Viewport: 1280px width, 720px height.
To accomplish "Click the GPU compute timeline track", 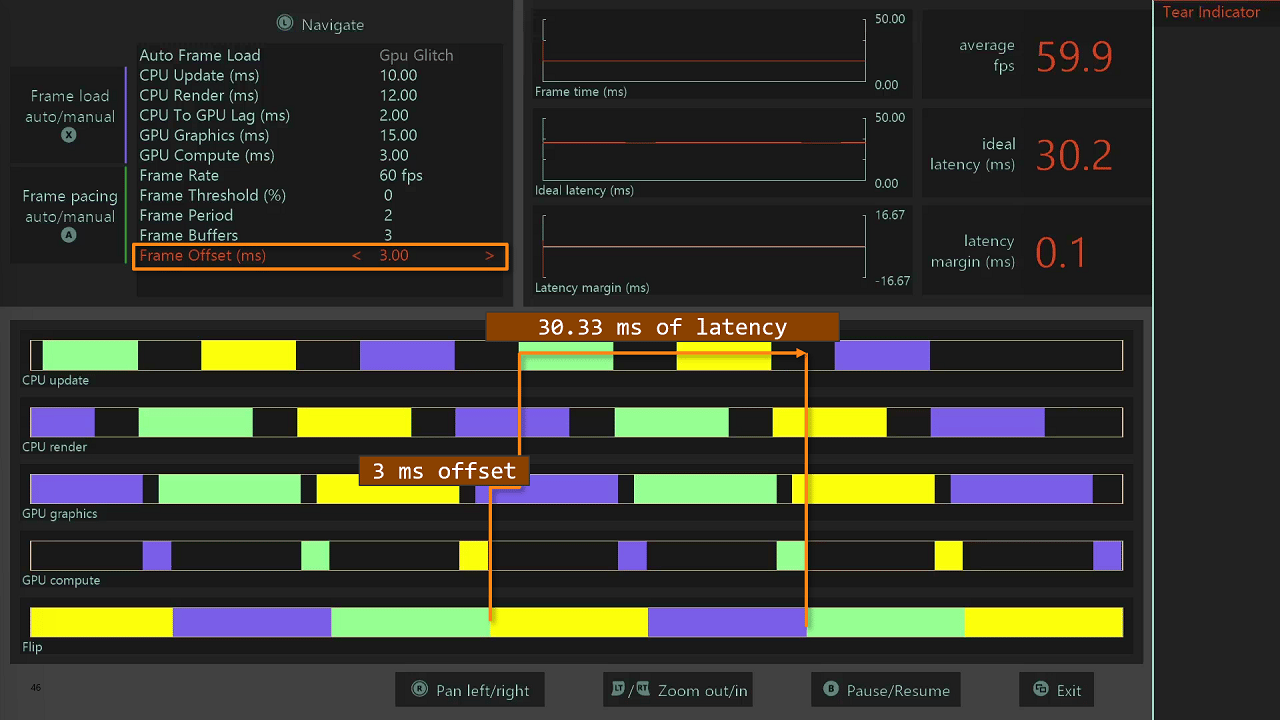I will [x=576, y=555].
